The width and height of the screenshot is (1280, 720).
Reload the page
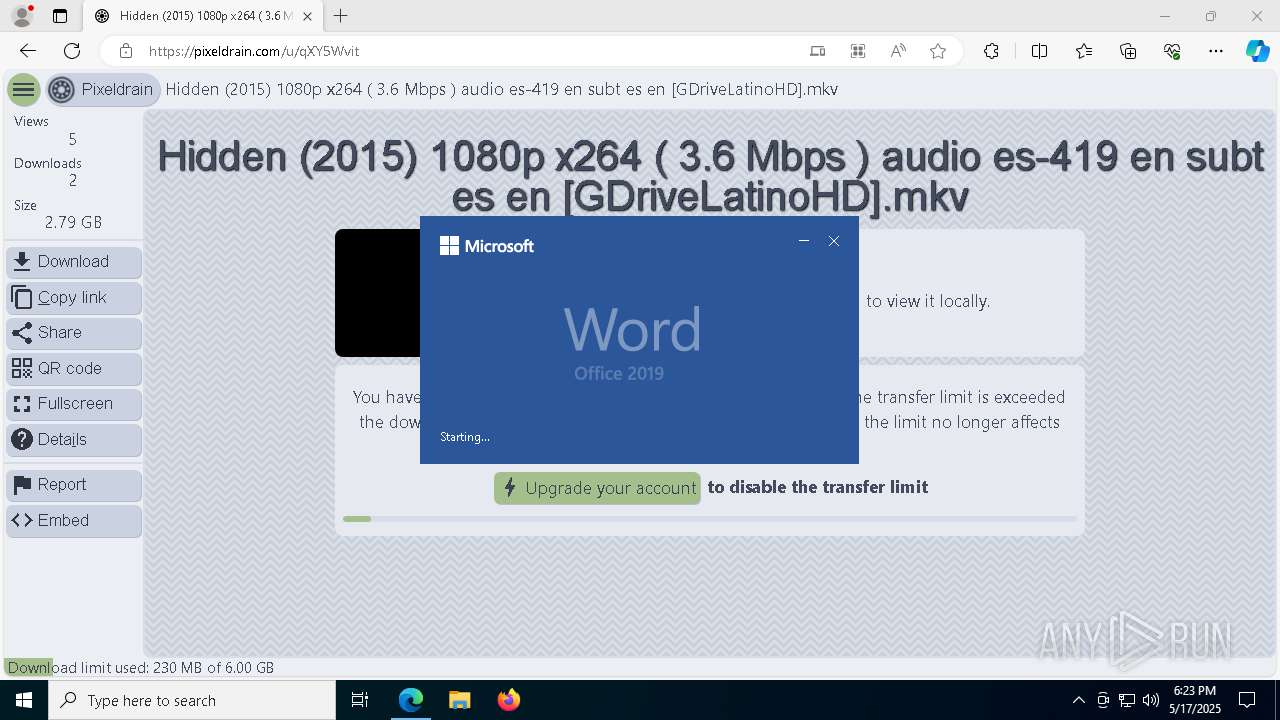point(72,51)
